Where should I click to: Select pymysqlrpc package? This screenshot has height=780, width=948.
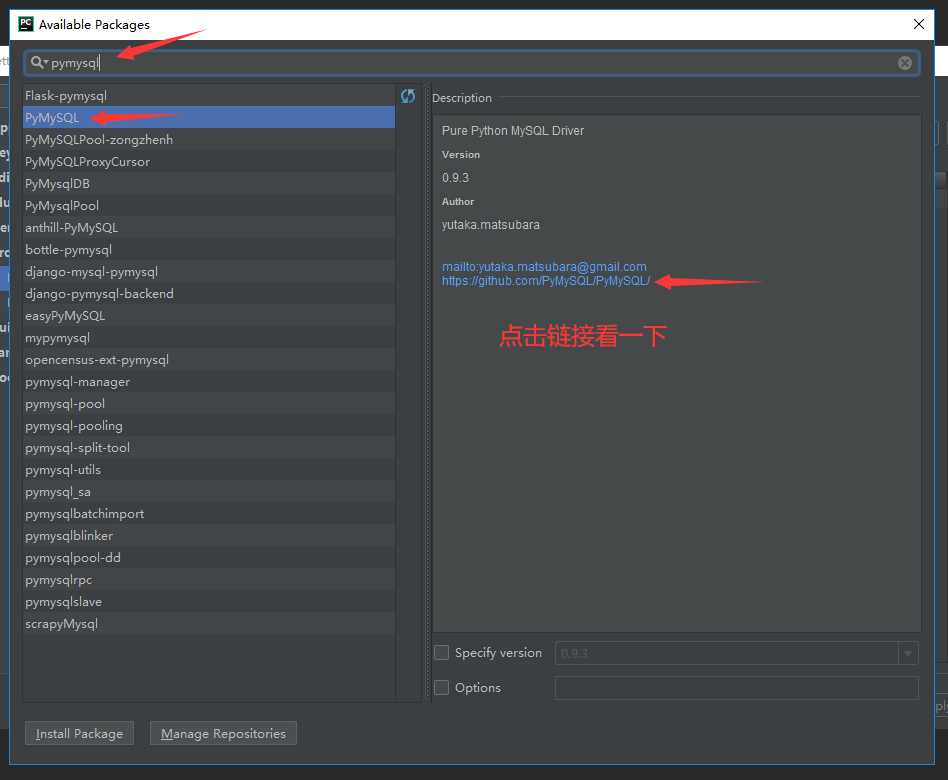pos(209,579)
